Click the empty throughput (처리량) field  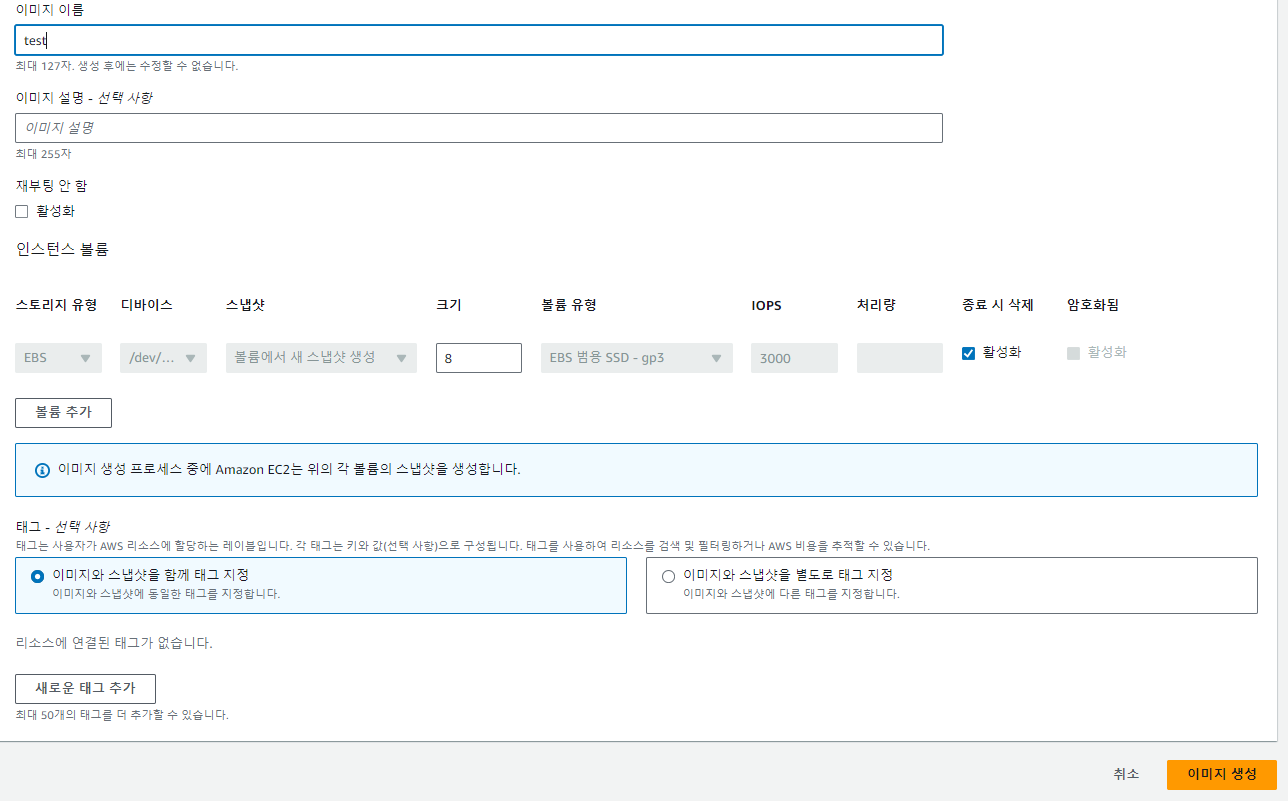[x=900, y=358]
